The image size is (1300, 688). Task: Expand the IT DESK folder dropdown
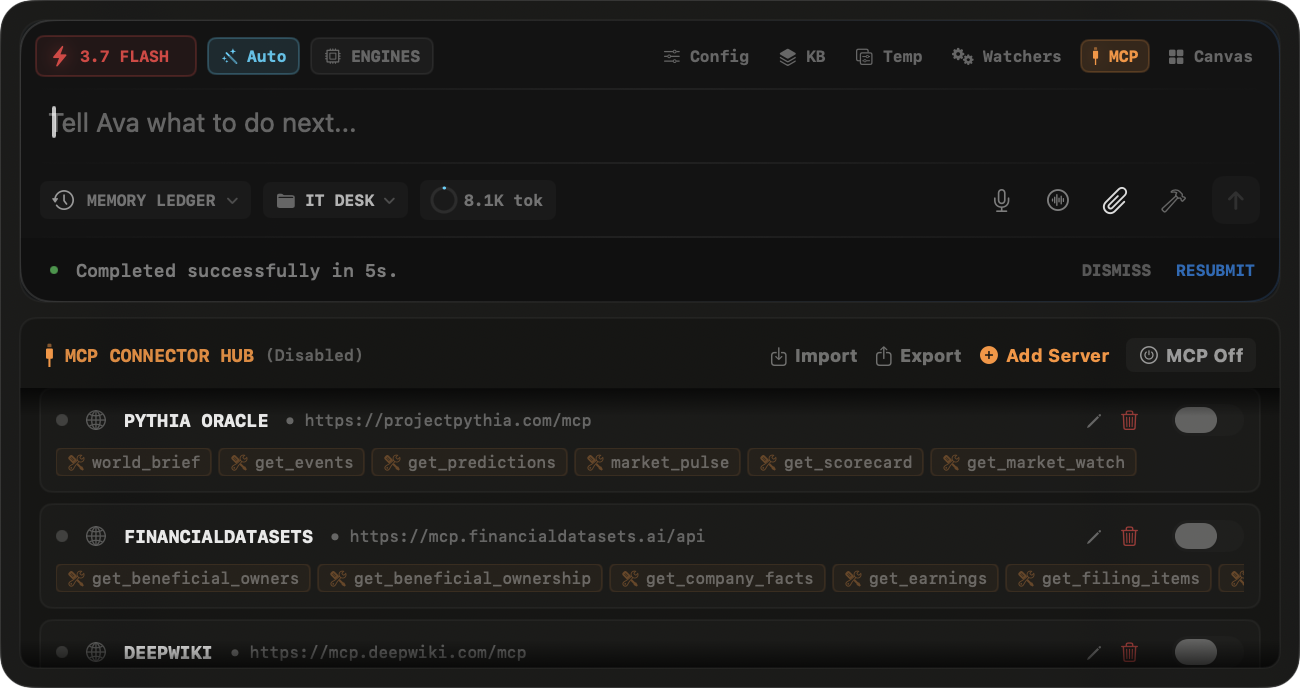336,200
